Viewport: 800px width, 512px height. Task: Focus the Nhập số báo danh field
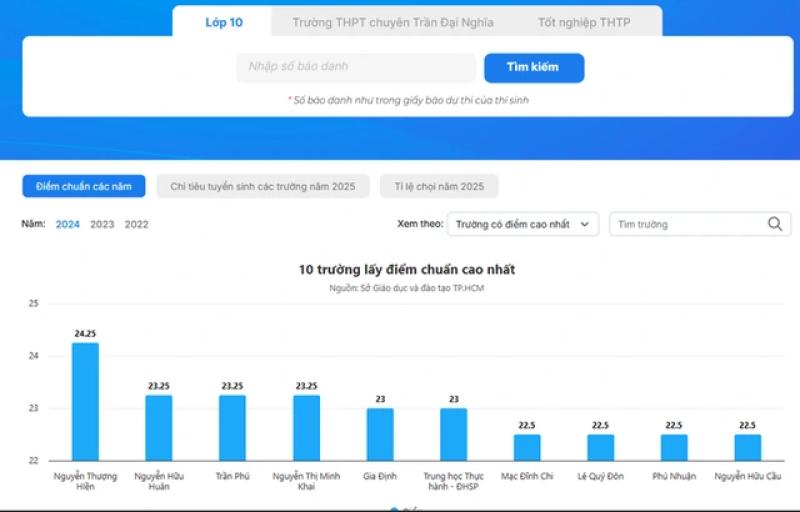tap(356, 67)
